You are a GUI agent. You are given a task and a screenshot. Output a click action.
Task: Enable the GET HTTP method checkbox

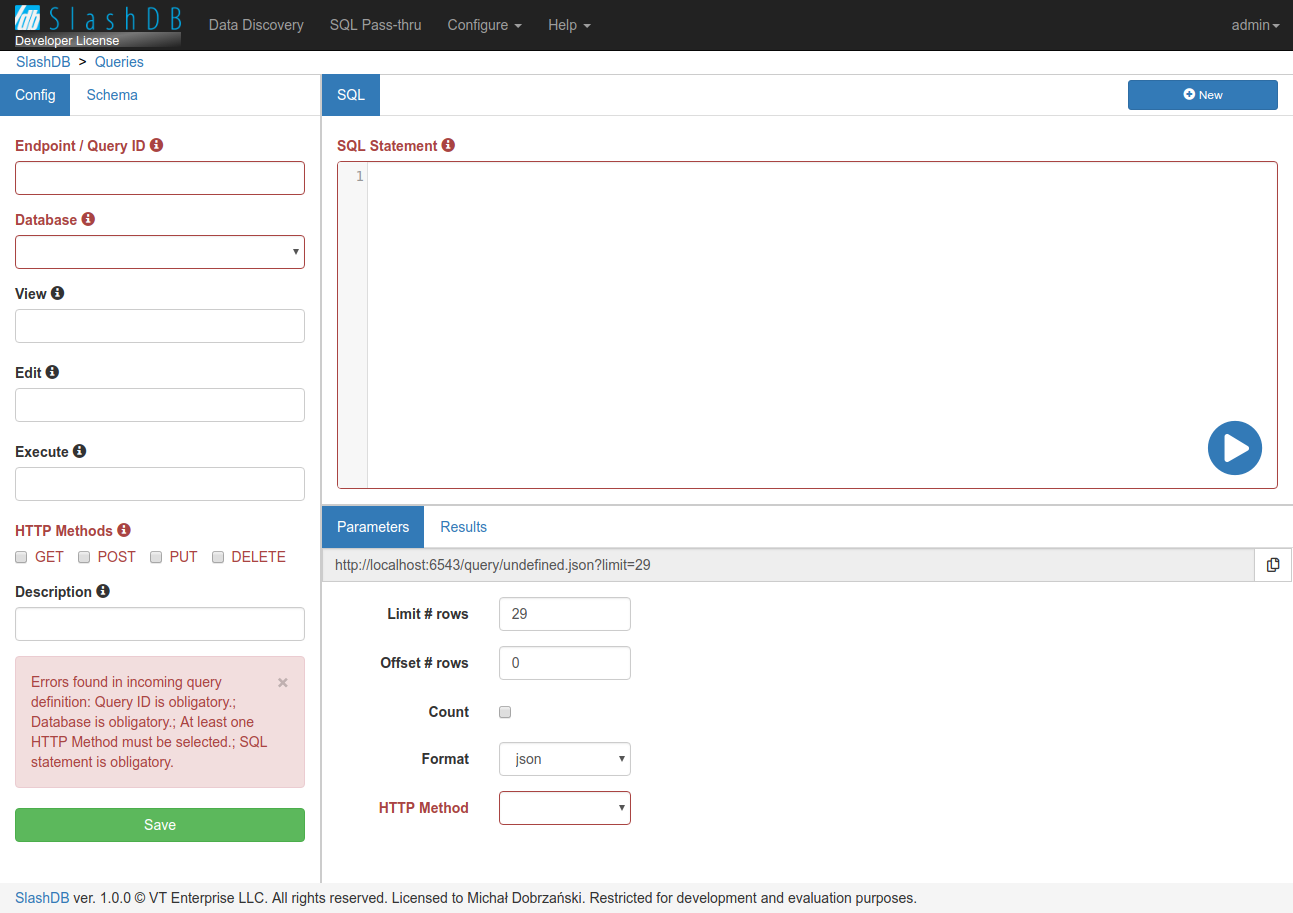[21, 557]
